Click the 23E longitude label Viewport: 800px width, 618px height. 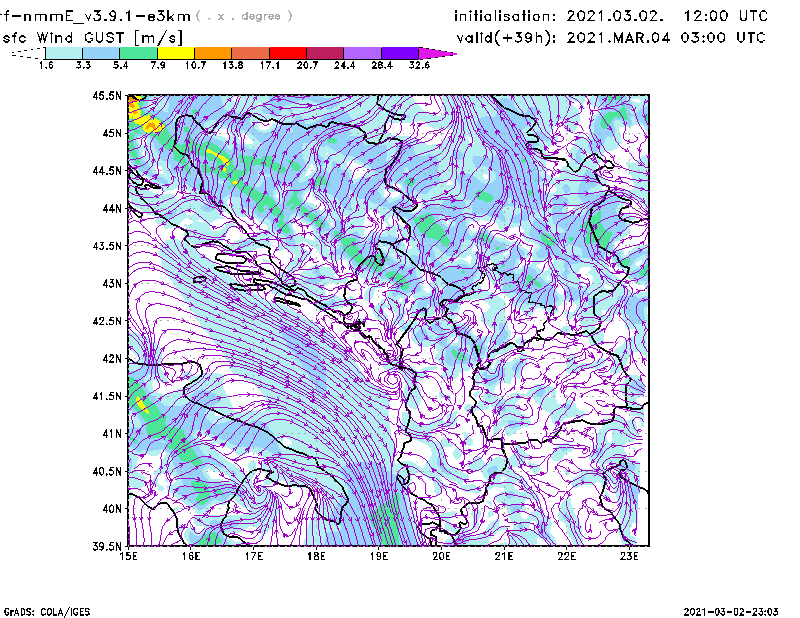click(629, 556)
